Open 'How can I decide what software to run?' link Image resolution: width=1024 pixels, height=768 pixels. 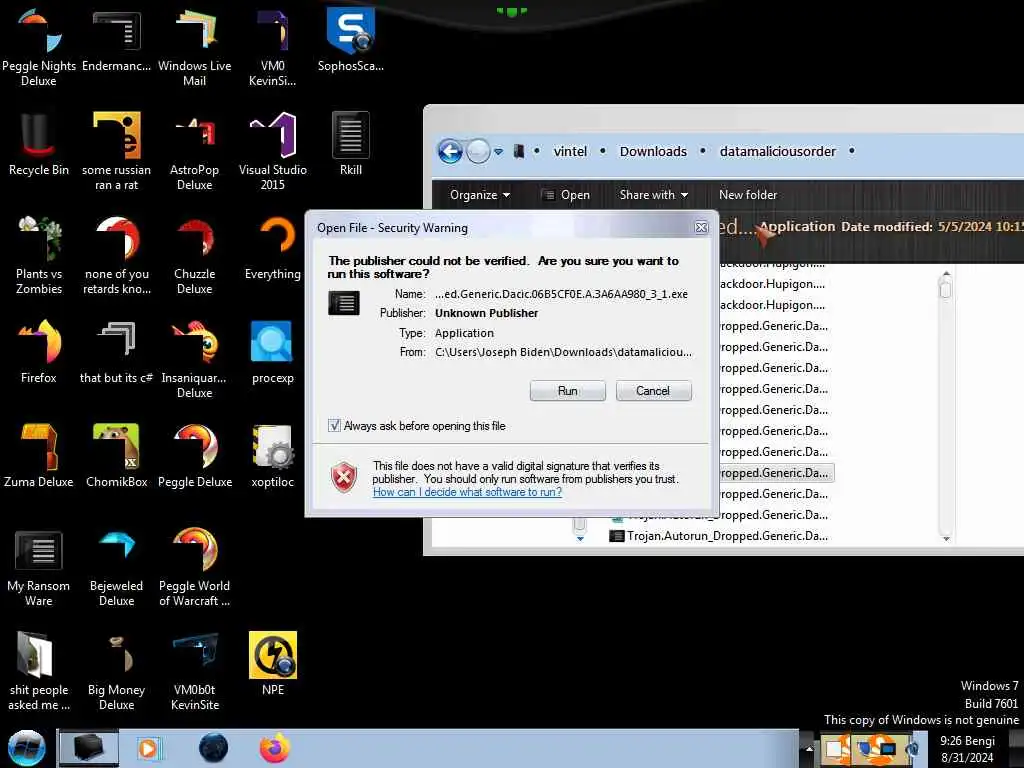(468, 492)
